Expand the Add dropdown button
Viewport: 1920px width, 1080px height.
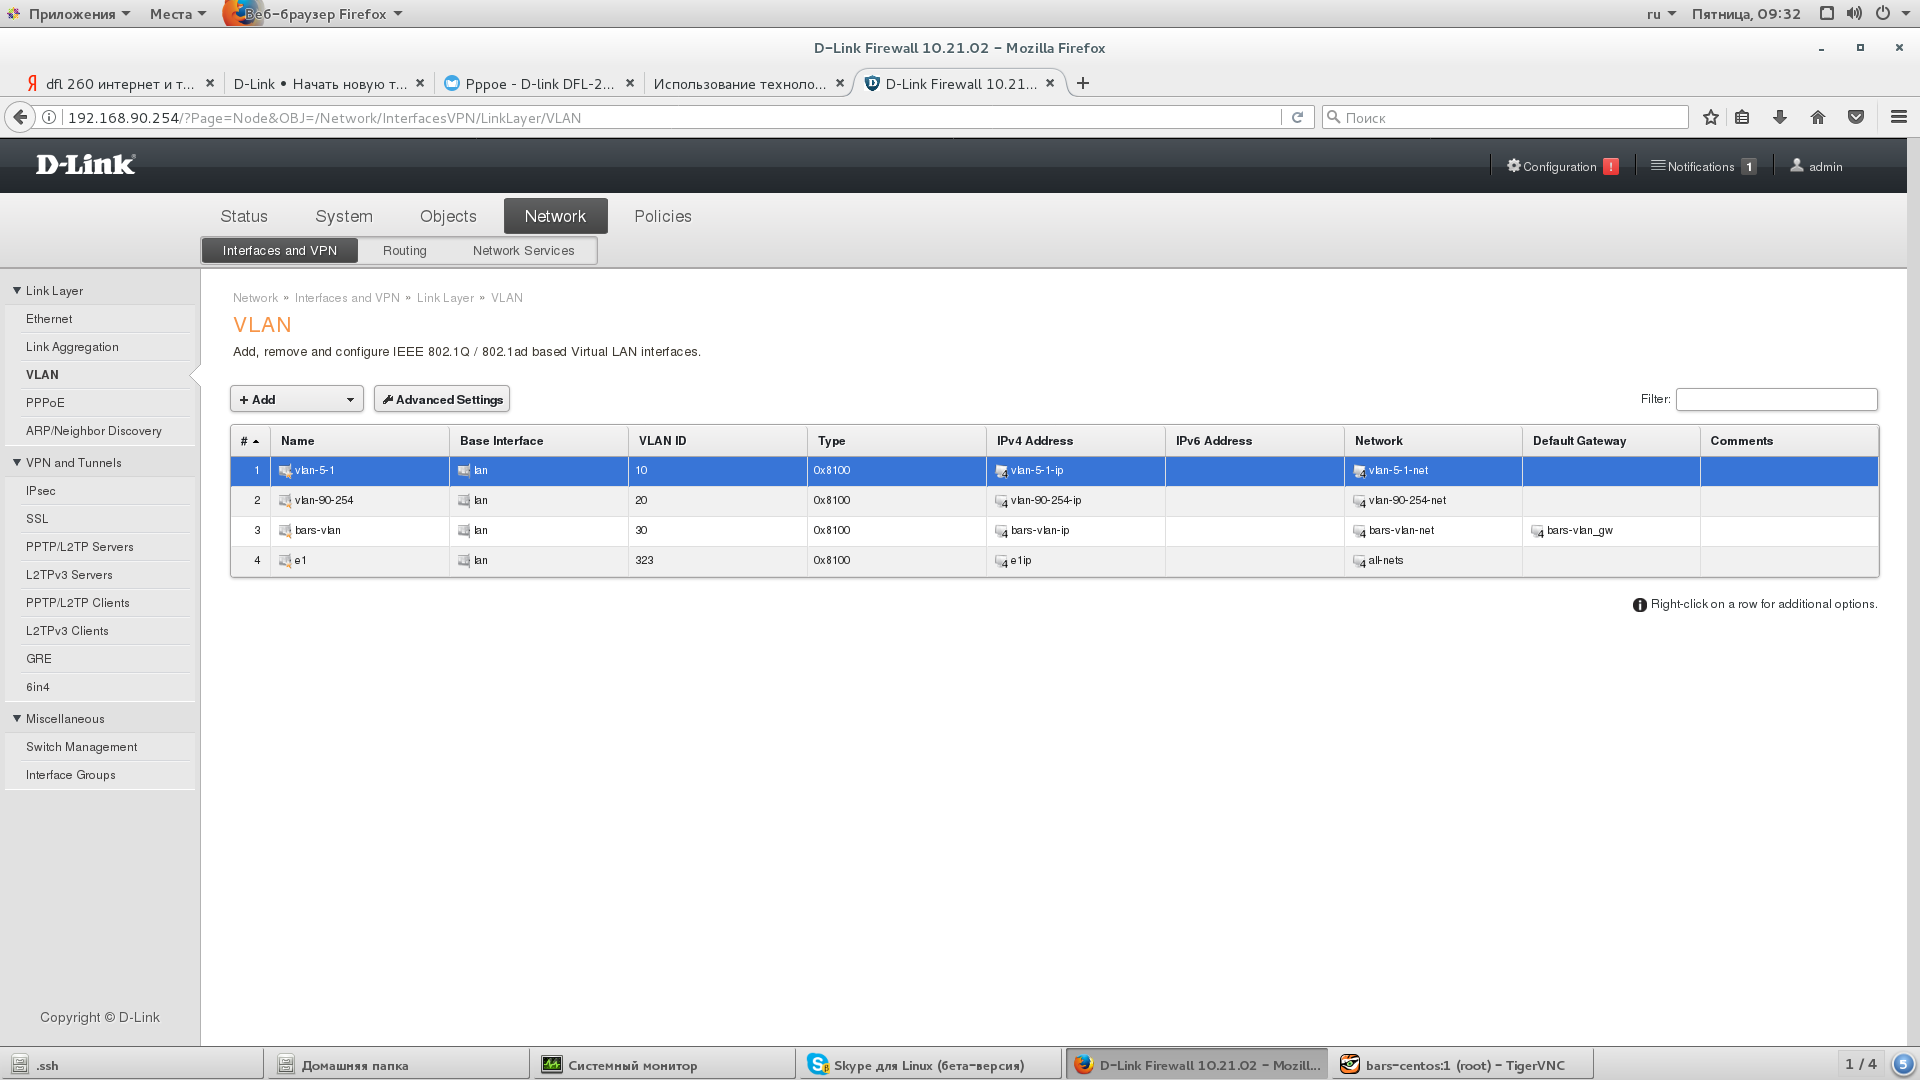[297, 399]
